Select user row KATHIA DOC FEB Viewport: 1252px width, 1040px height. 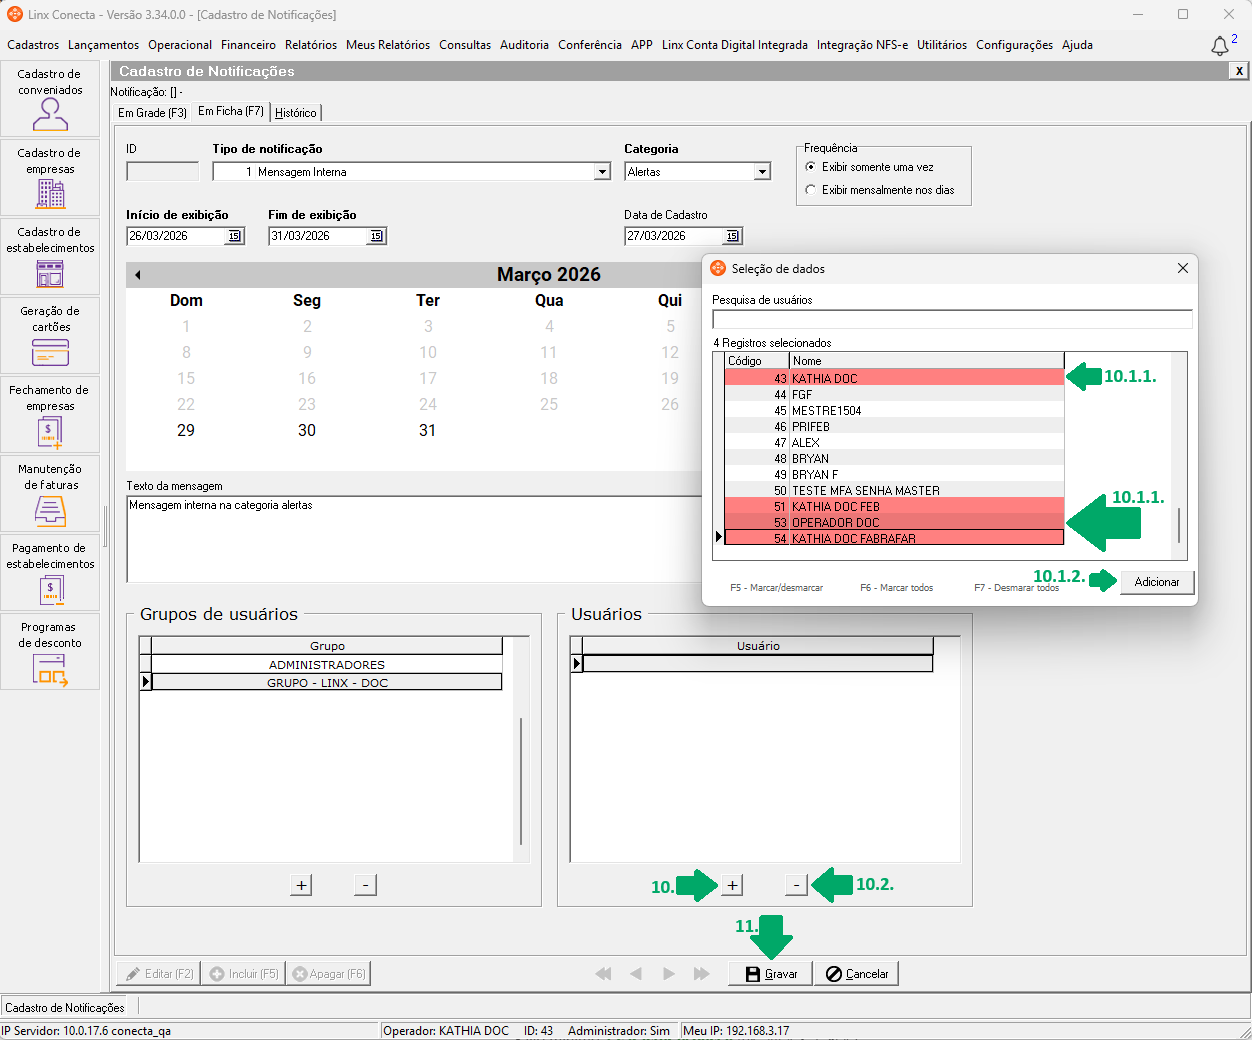pyautogui.click(x=894, y=507)
